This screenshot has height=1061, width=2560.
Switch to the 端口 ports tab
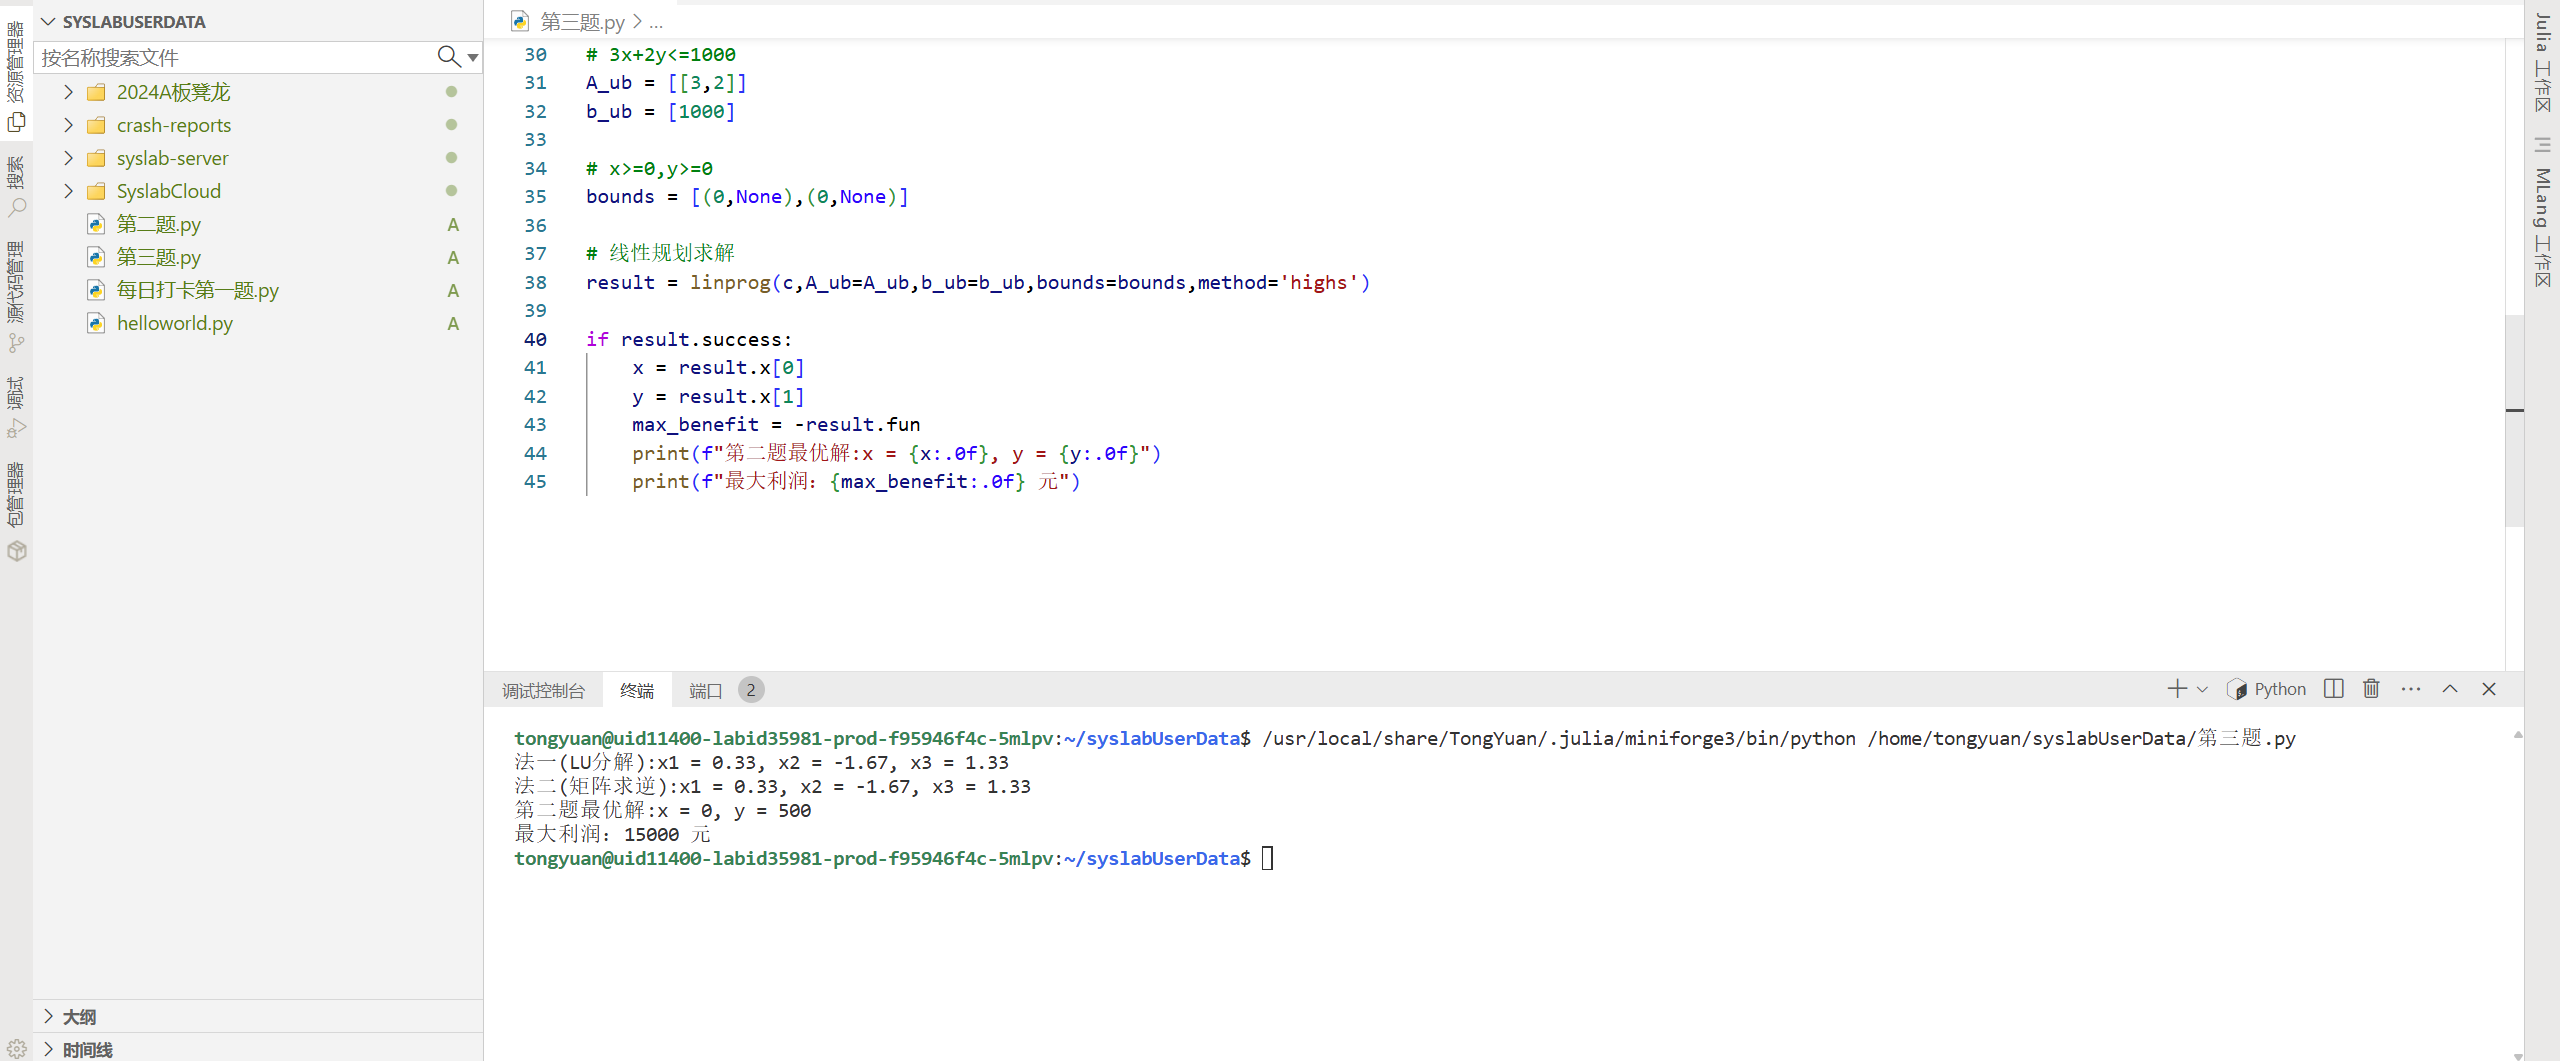point(705,690)
